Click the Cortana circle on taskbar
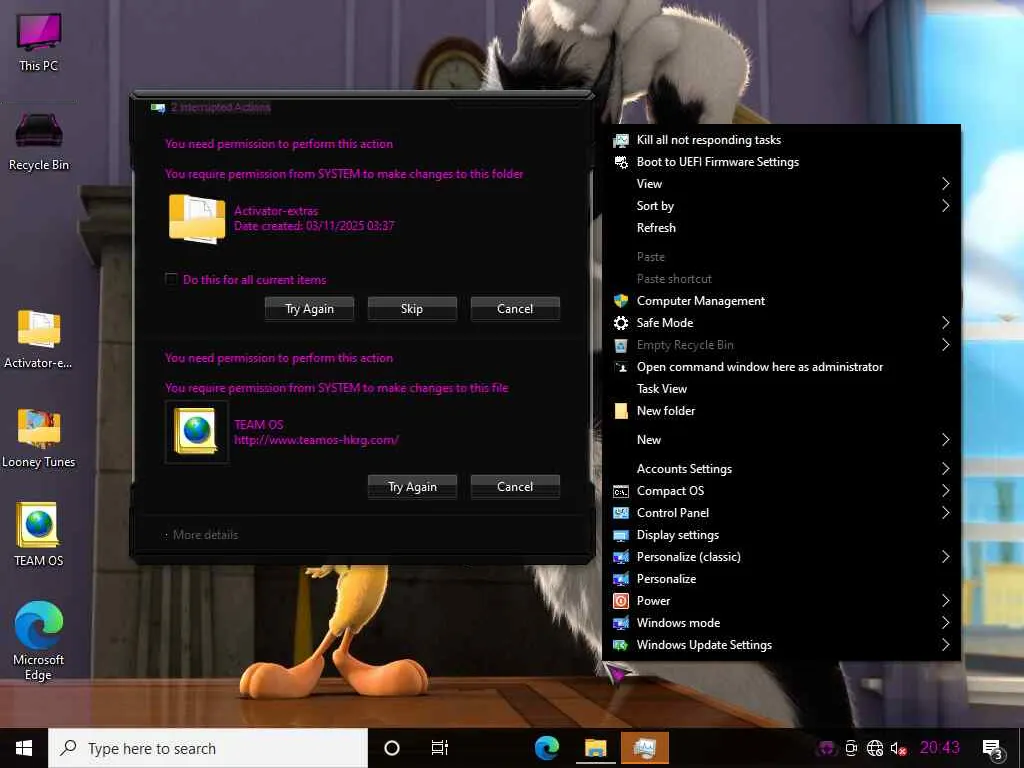Viewport: 1024px width, 768px height. [x=392, y=748]
